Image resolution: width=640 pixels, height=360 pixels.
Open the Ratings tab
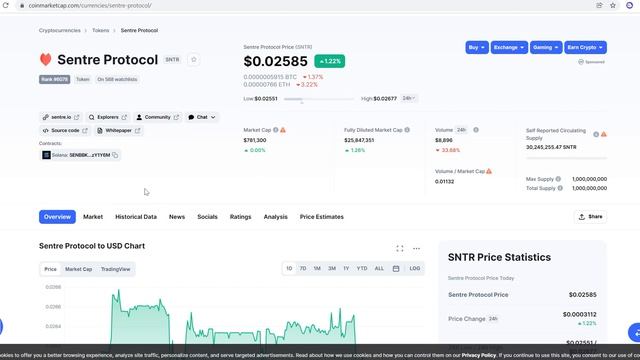pos(240,217)
